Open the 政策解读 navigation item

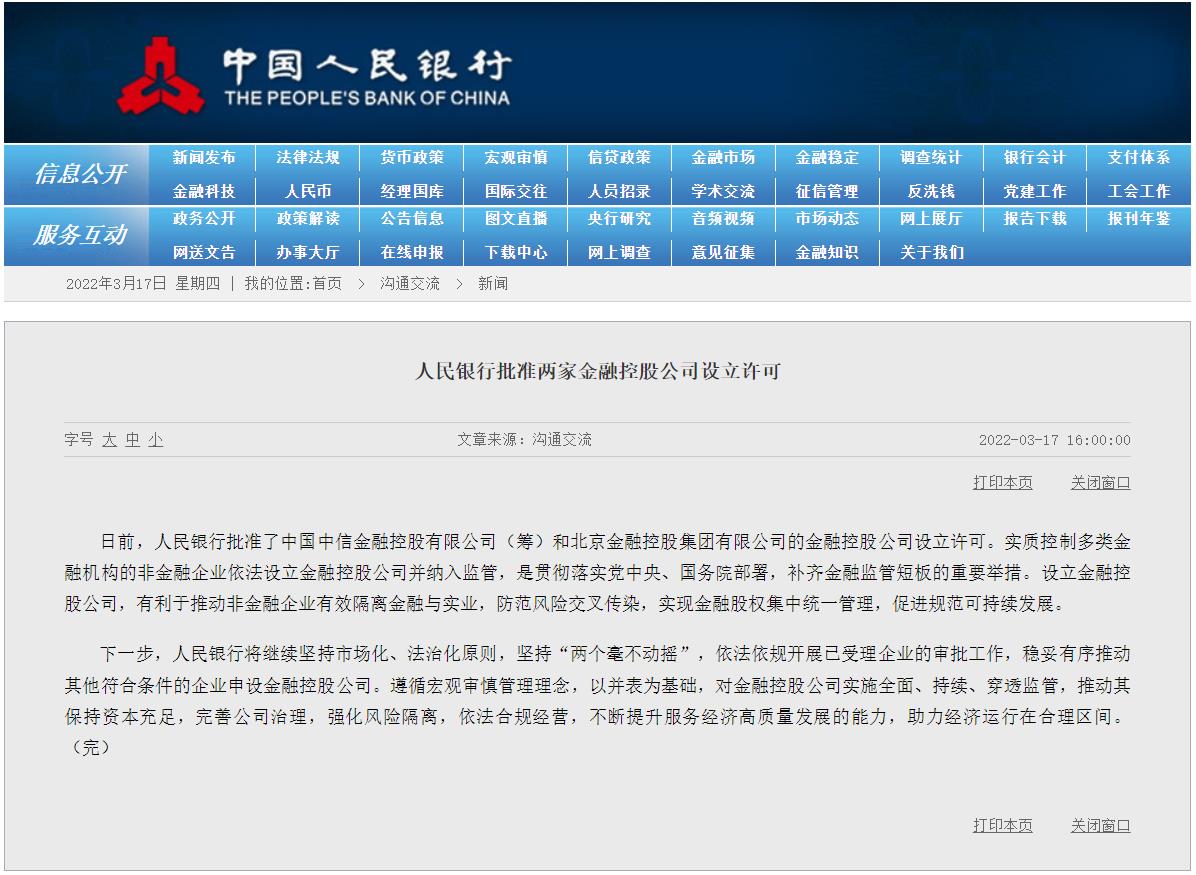[x=309, y=219]
